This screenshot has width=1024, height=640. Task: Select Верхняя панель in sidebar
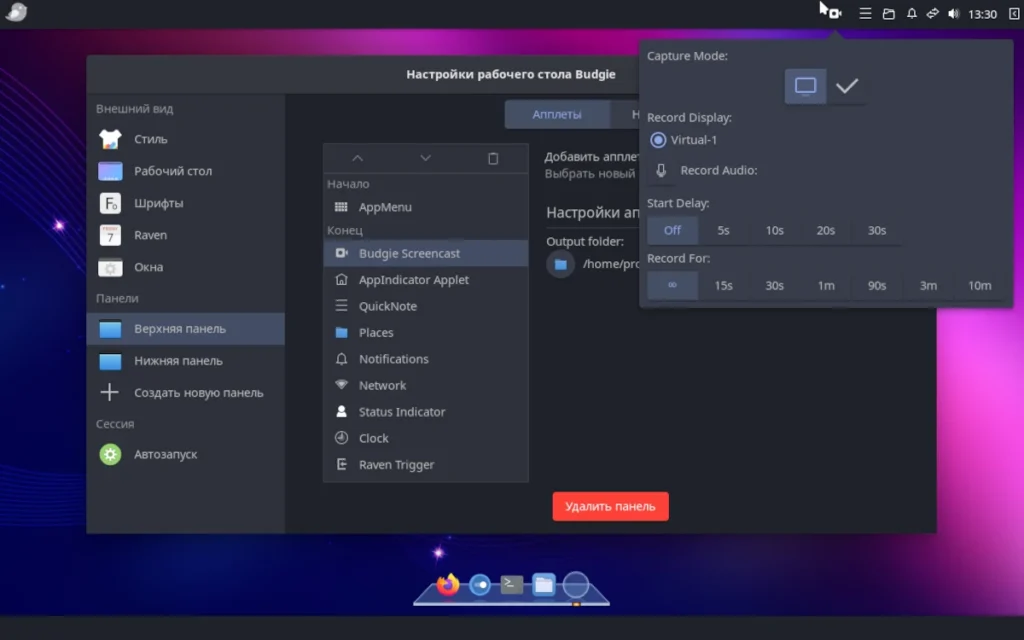point(185,328)
